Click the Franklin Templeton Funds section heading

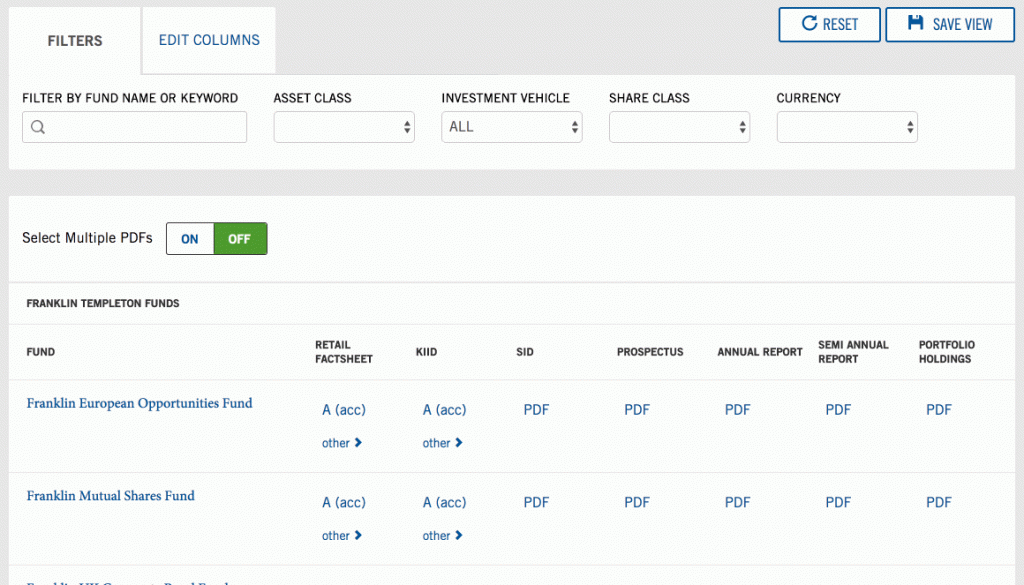pos(103,304)
